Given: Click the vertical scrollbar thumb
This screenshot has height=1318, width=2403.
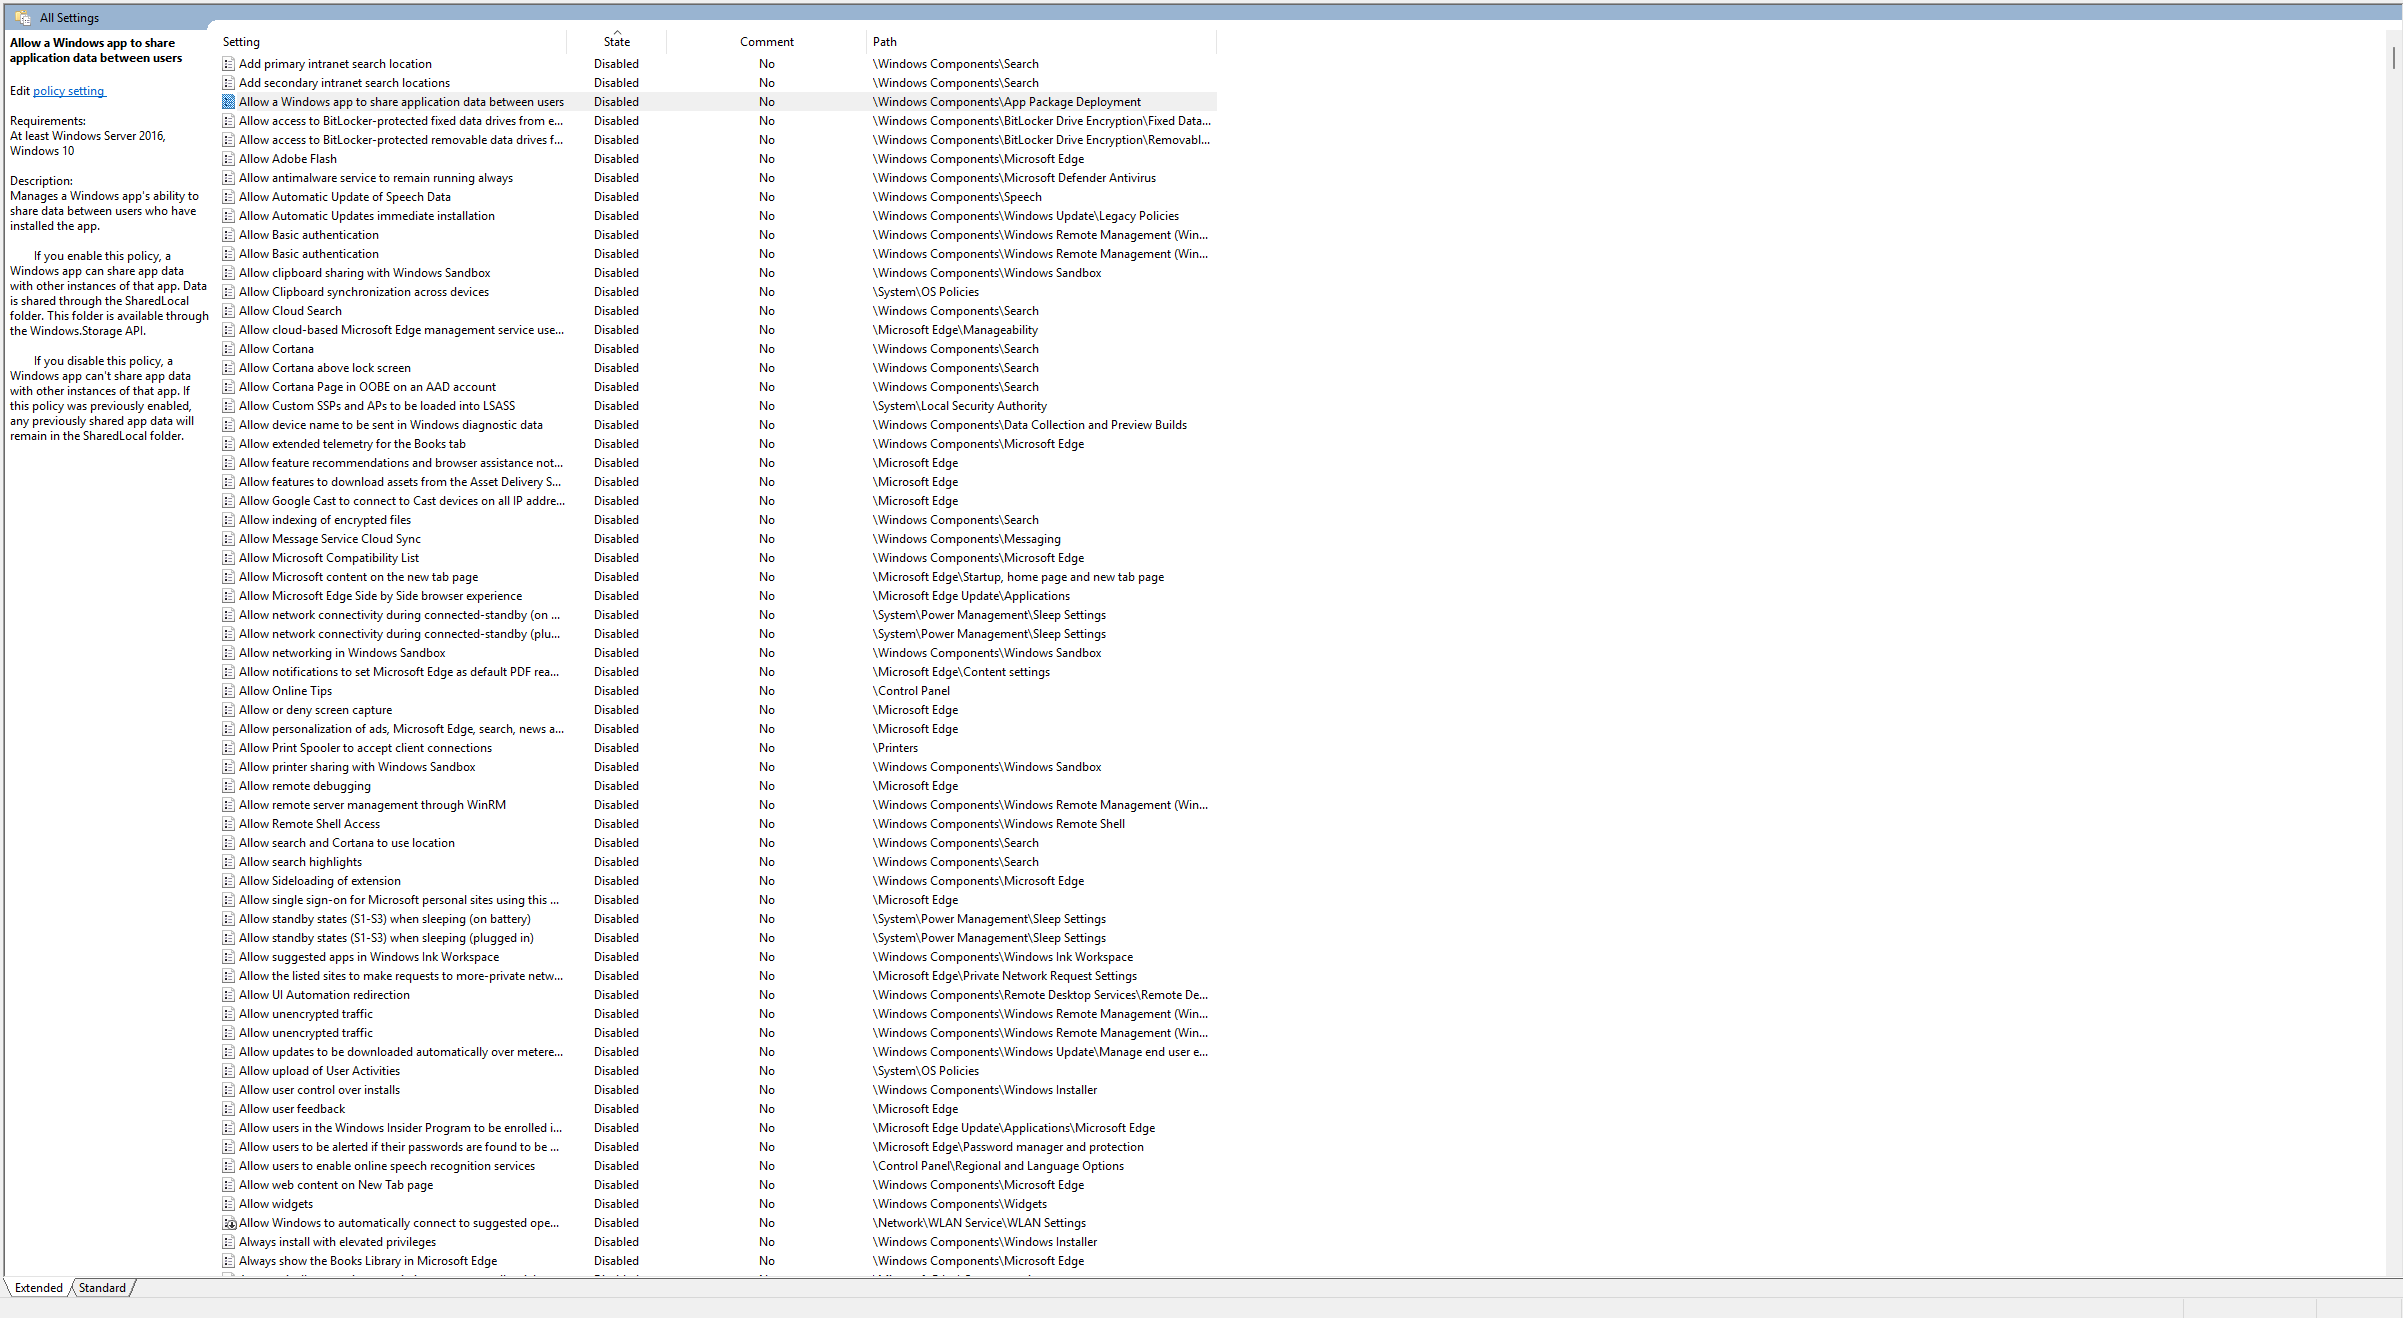Looking at the screenshot, I should 2393,56.
